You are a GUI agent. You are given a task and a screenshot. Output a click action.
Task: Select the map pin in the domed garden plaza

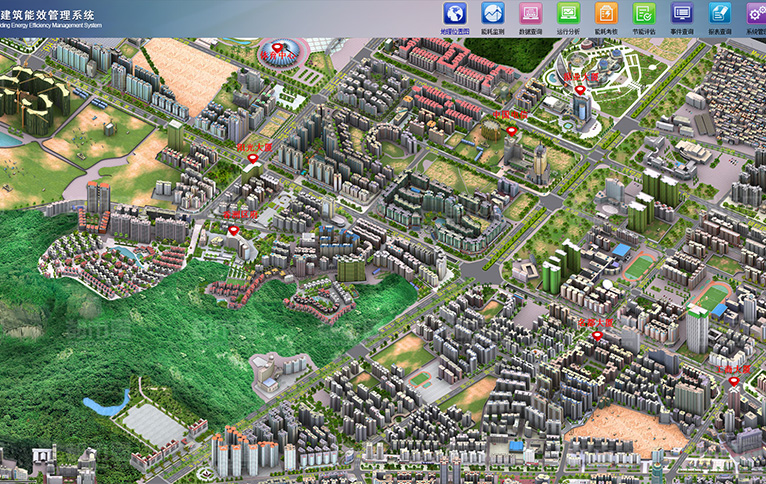pyautogui.click(x=579, y=90)
